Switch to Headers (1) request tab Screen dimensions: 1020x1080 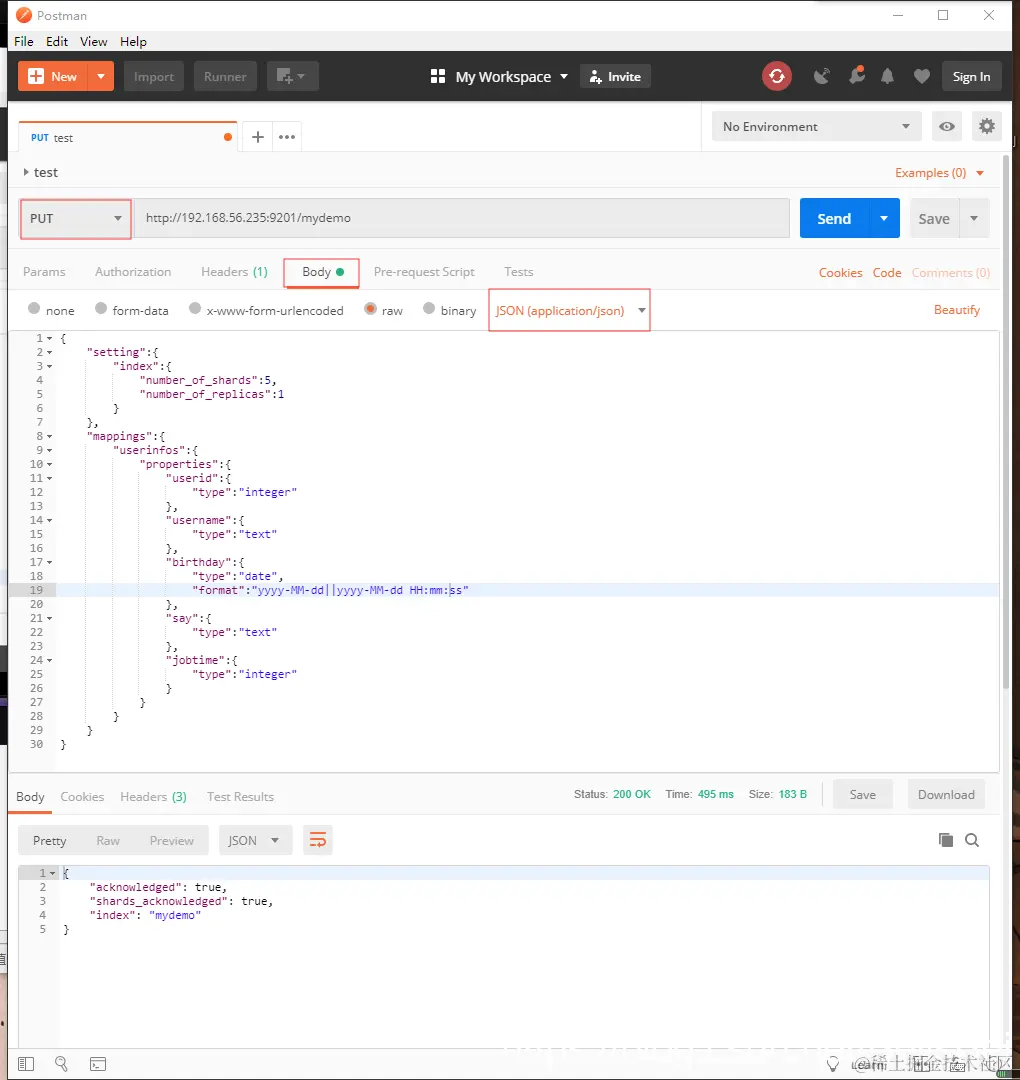pos(234,271)
